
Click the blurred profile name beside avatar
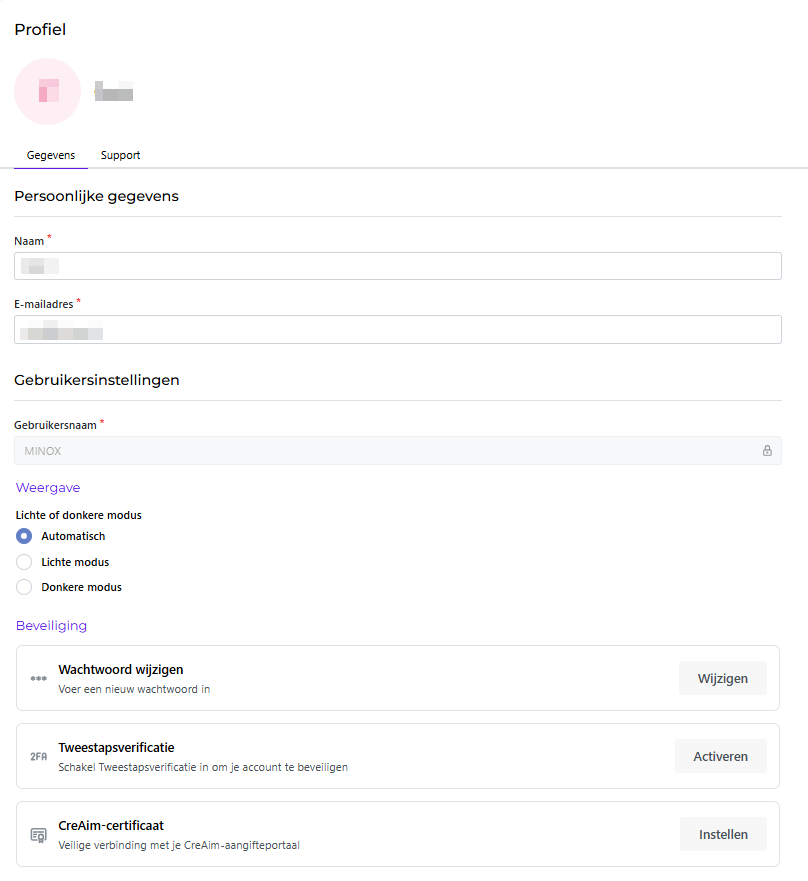coord(114,92)
